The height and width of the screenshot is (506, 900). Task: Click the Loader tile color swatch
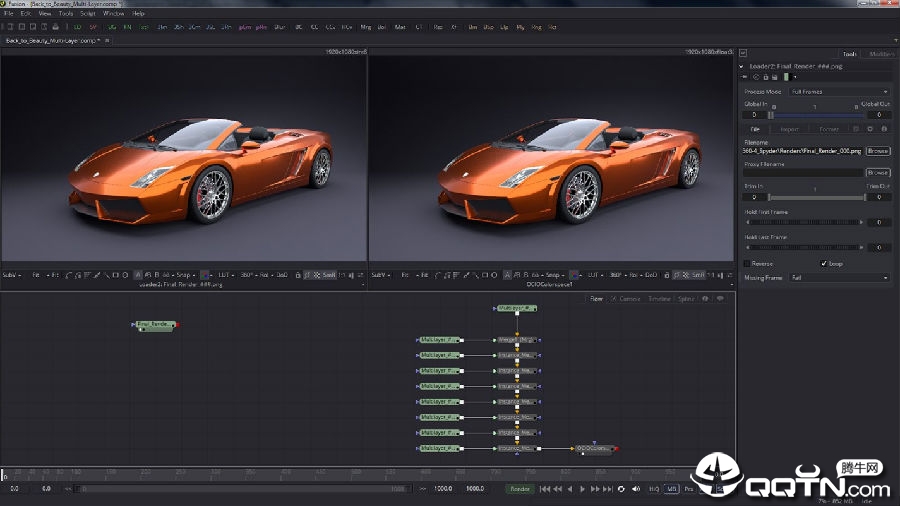786,77
